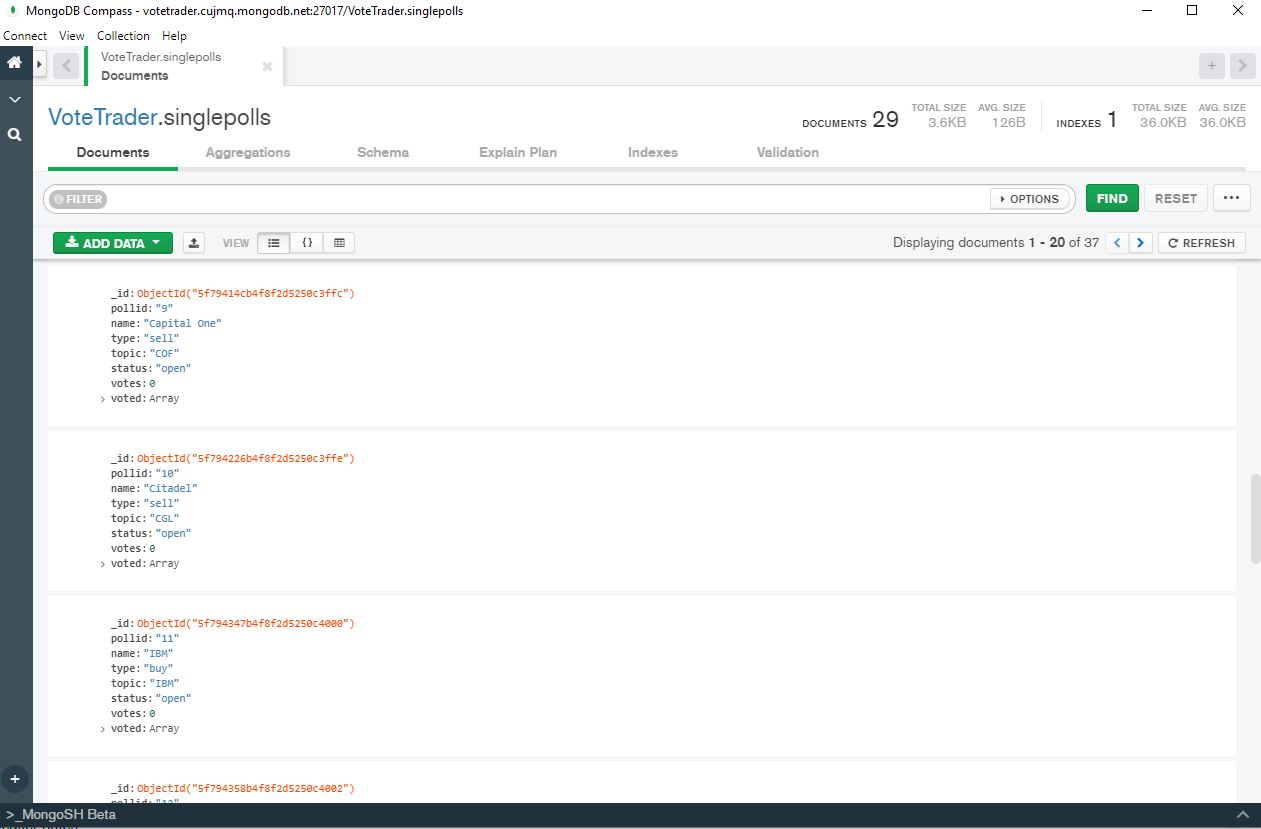Click the documents list scrollbar thumb
The height and width of the screenshot is (829, 1261).
(x=1255, y=519)
